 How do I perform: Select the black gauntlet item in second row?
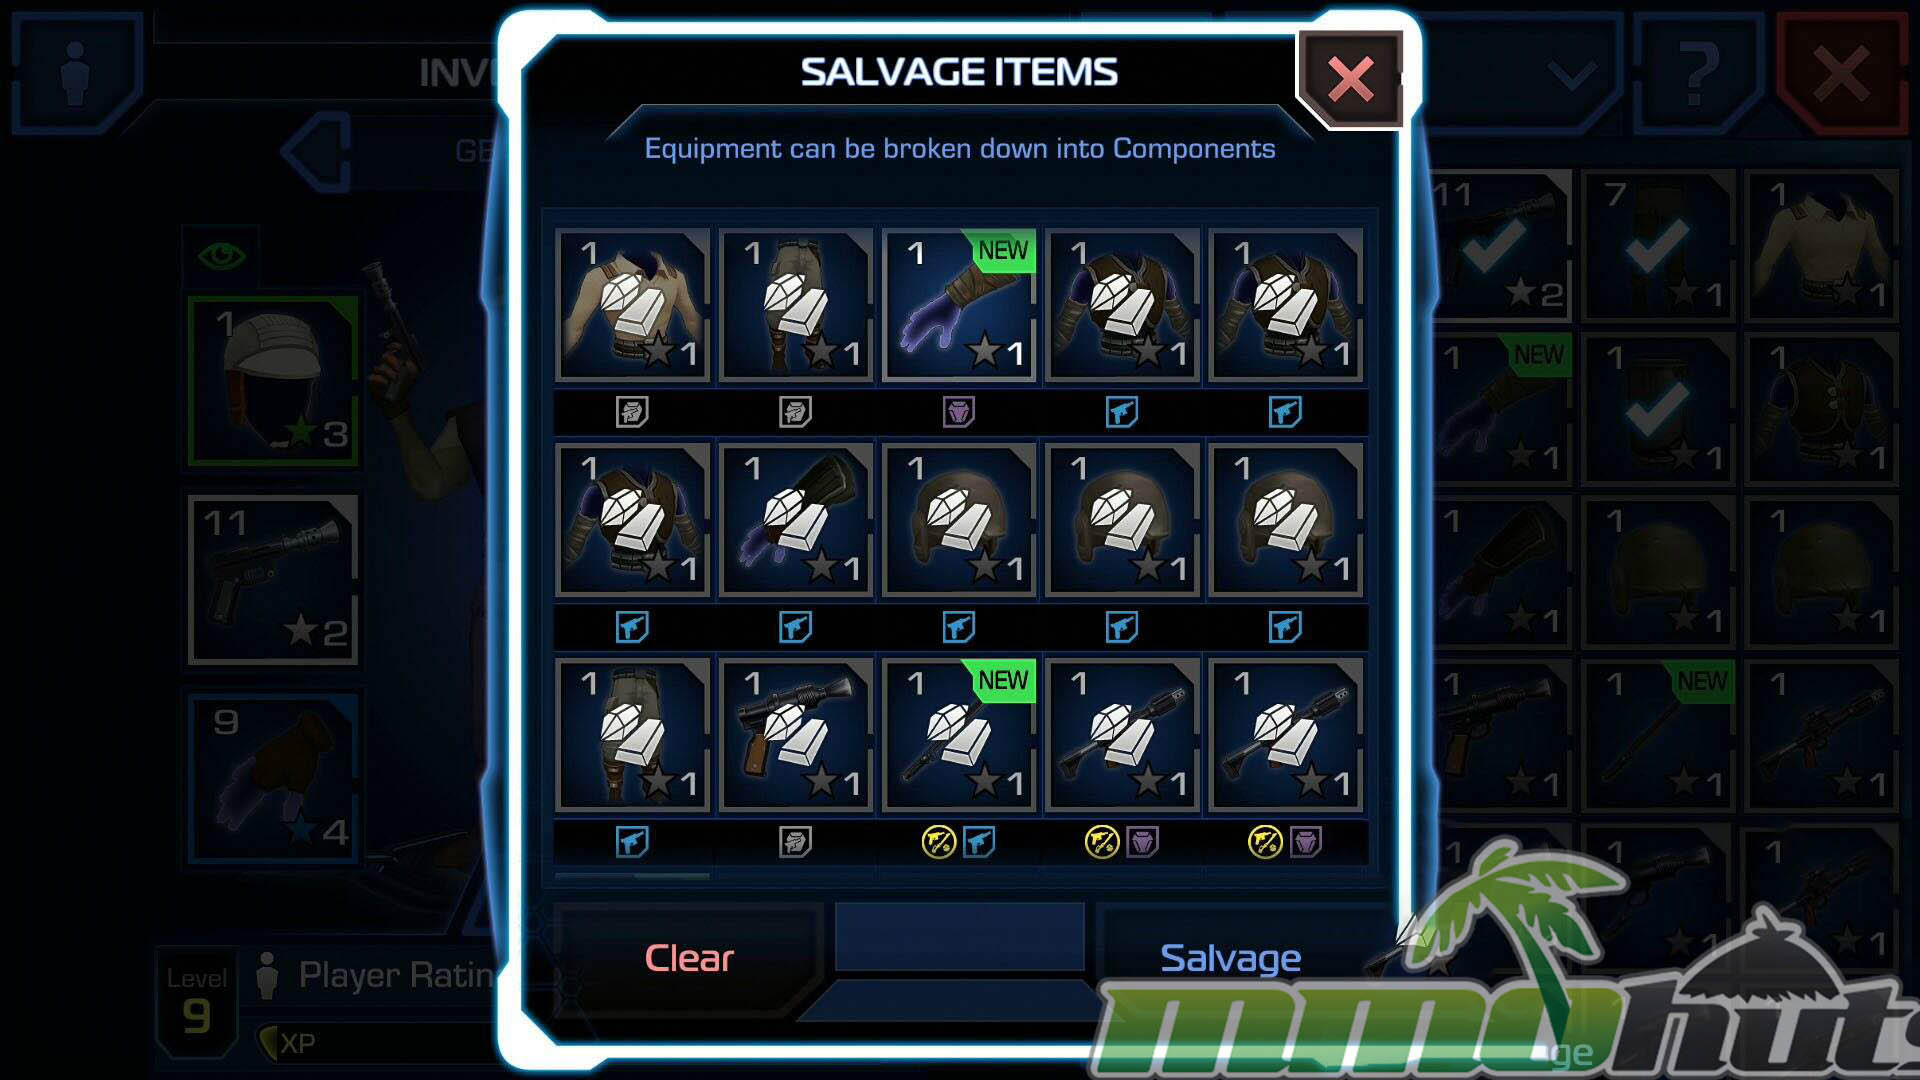pos(796,520)
